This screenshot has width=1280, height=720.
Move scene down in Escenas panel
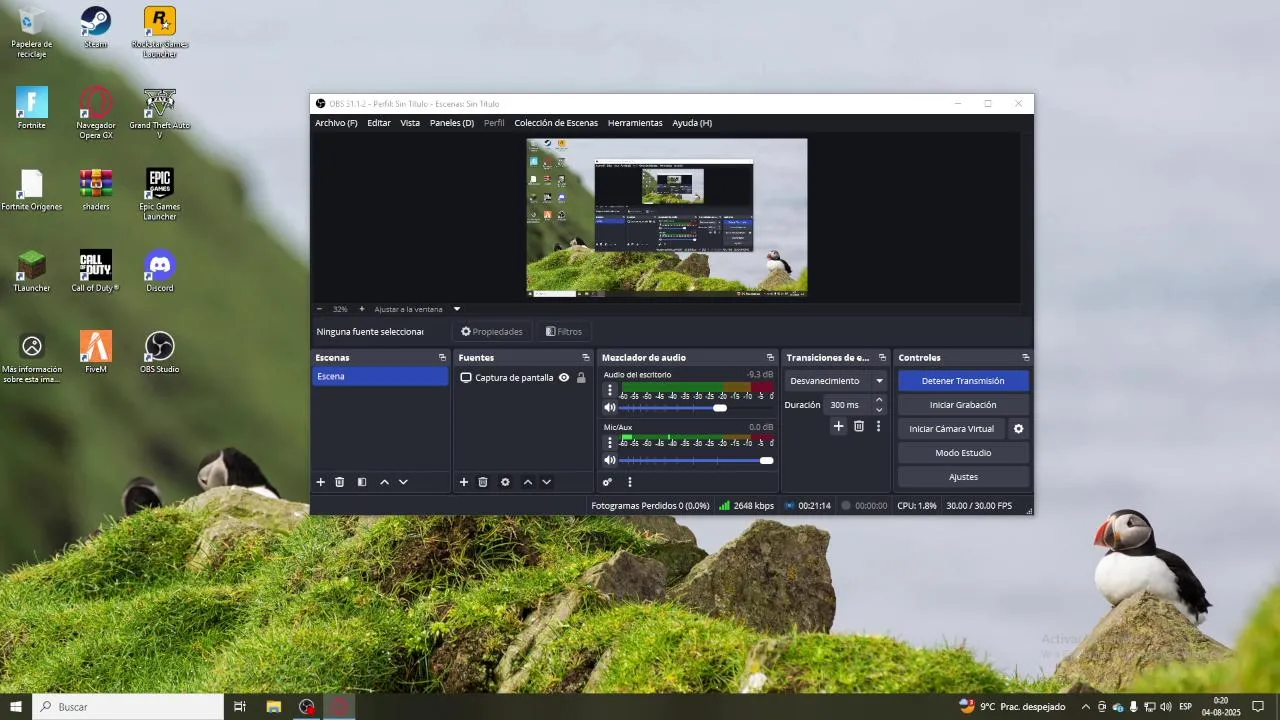[403, 482]
